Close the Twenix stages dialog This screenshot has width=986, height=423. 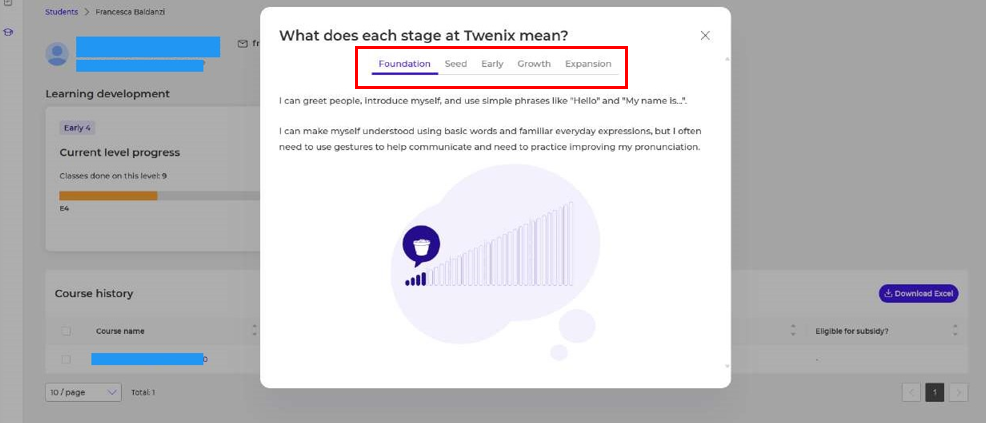(705, 36)
